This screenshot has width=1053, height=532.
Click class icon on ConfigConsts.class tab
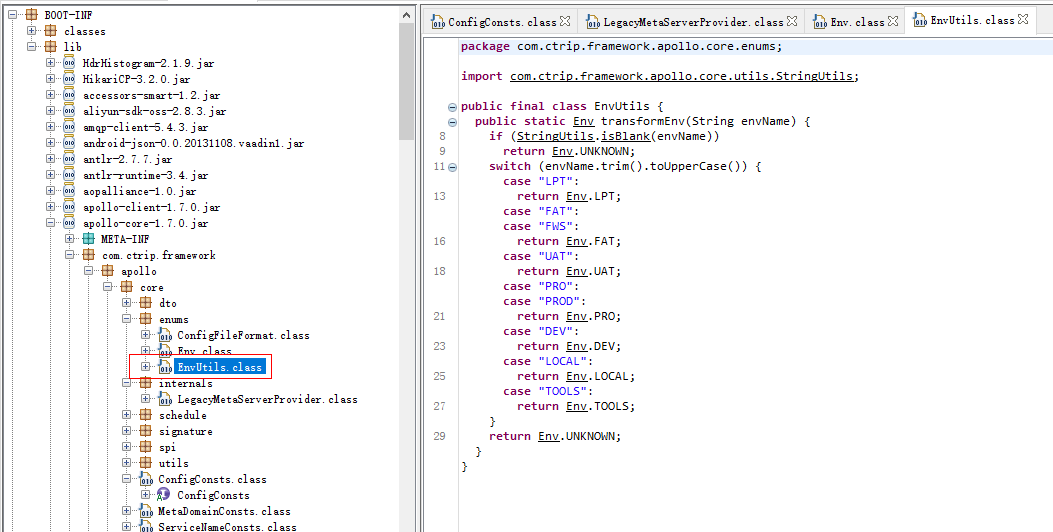pos(438,22)
